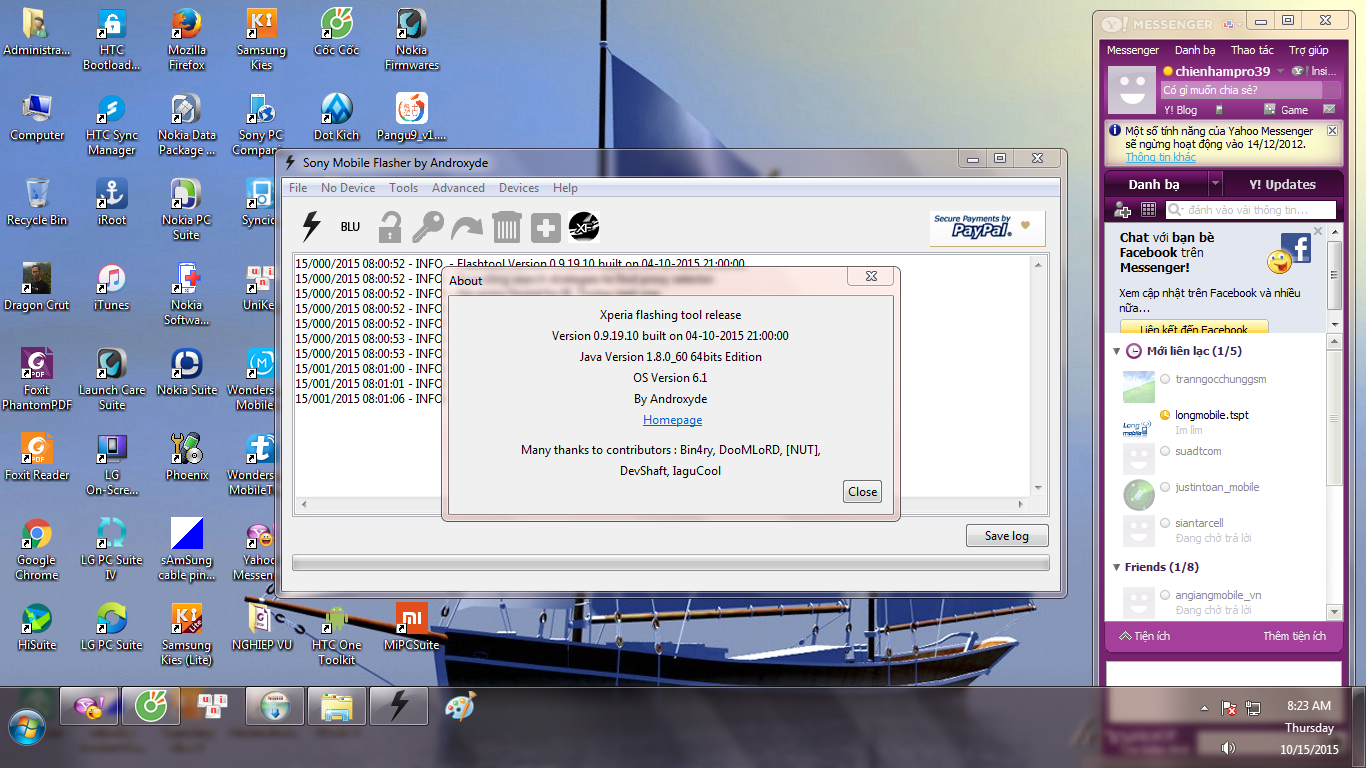Screen dimensions: 1366x768
Task: Open the Homepage link in About dialog
Action: click(672, 420)
